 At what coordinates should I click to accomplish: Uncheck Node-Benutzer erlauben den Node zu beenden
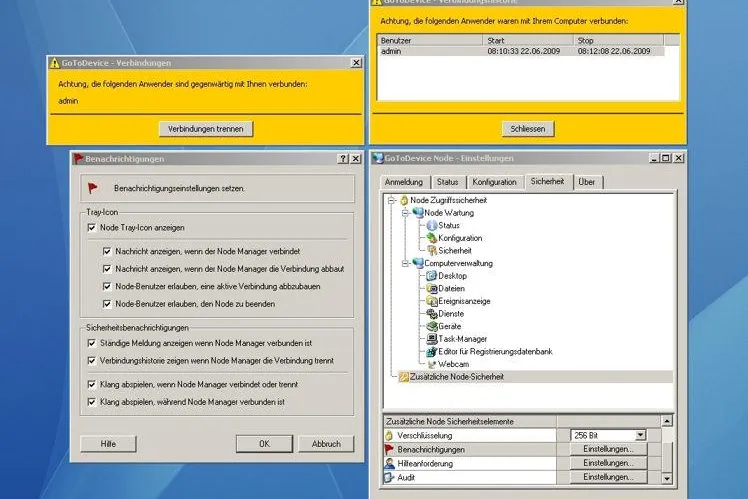[107, 304]
